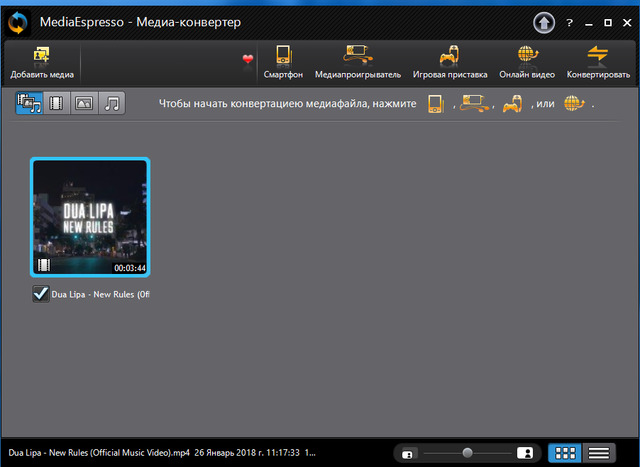Click the large thumbnail size icon
The width and height of the screenshot is (640, 467).
click(x=525, y=454)
